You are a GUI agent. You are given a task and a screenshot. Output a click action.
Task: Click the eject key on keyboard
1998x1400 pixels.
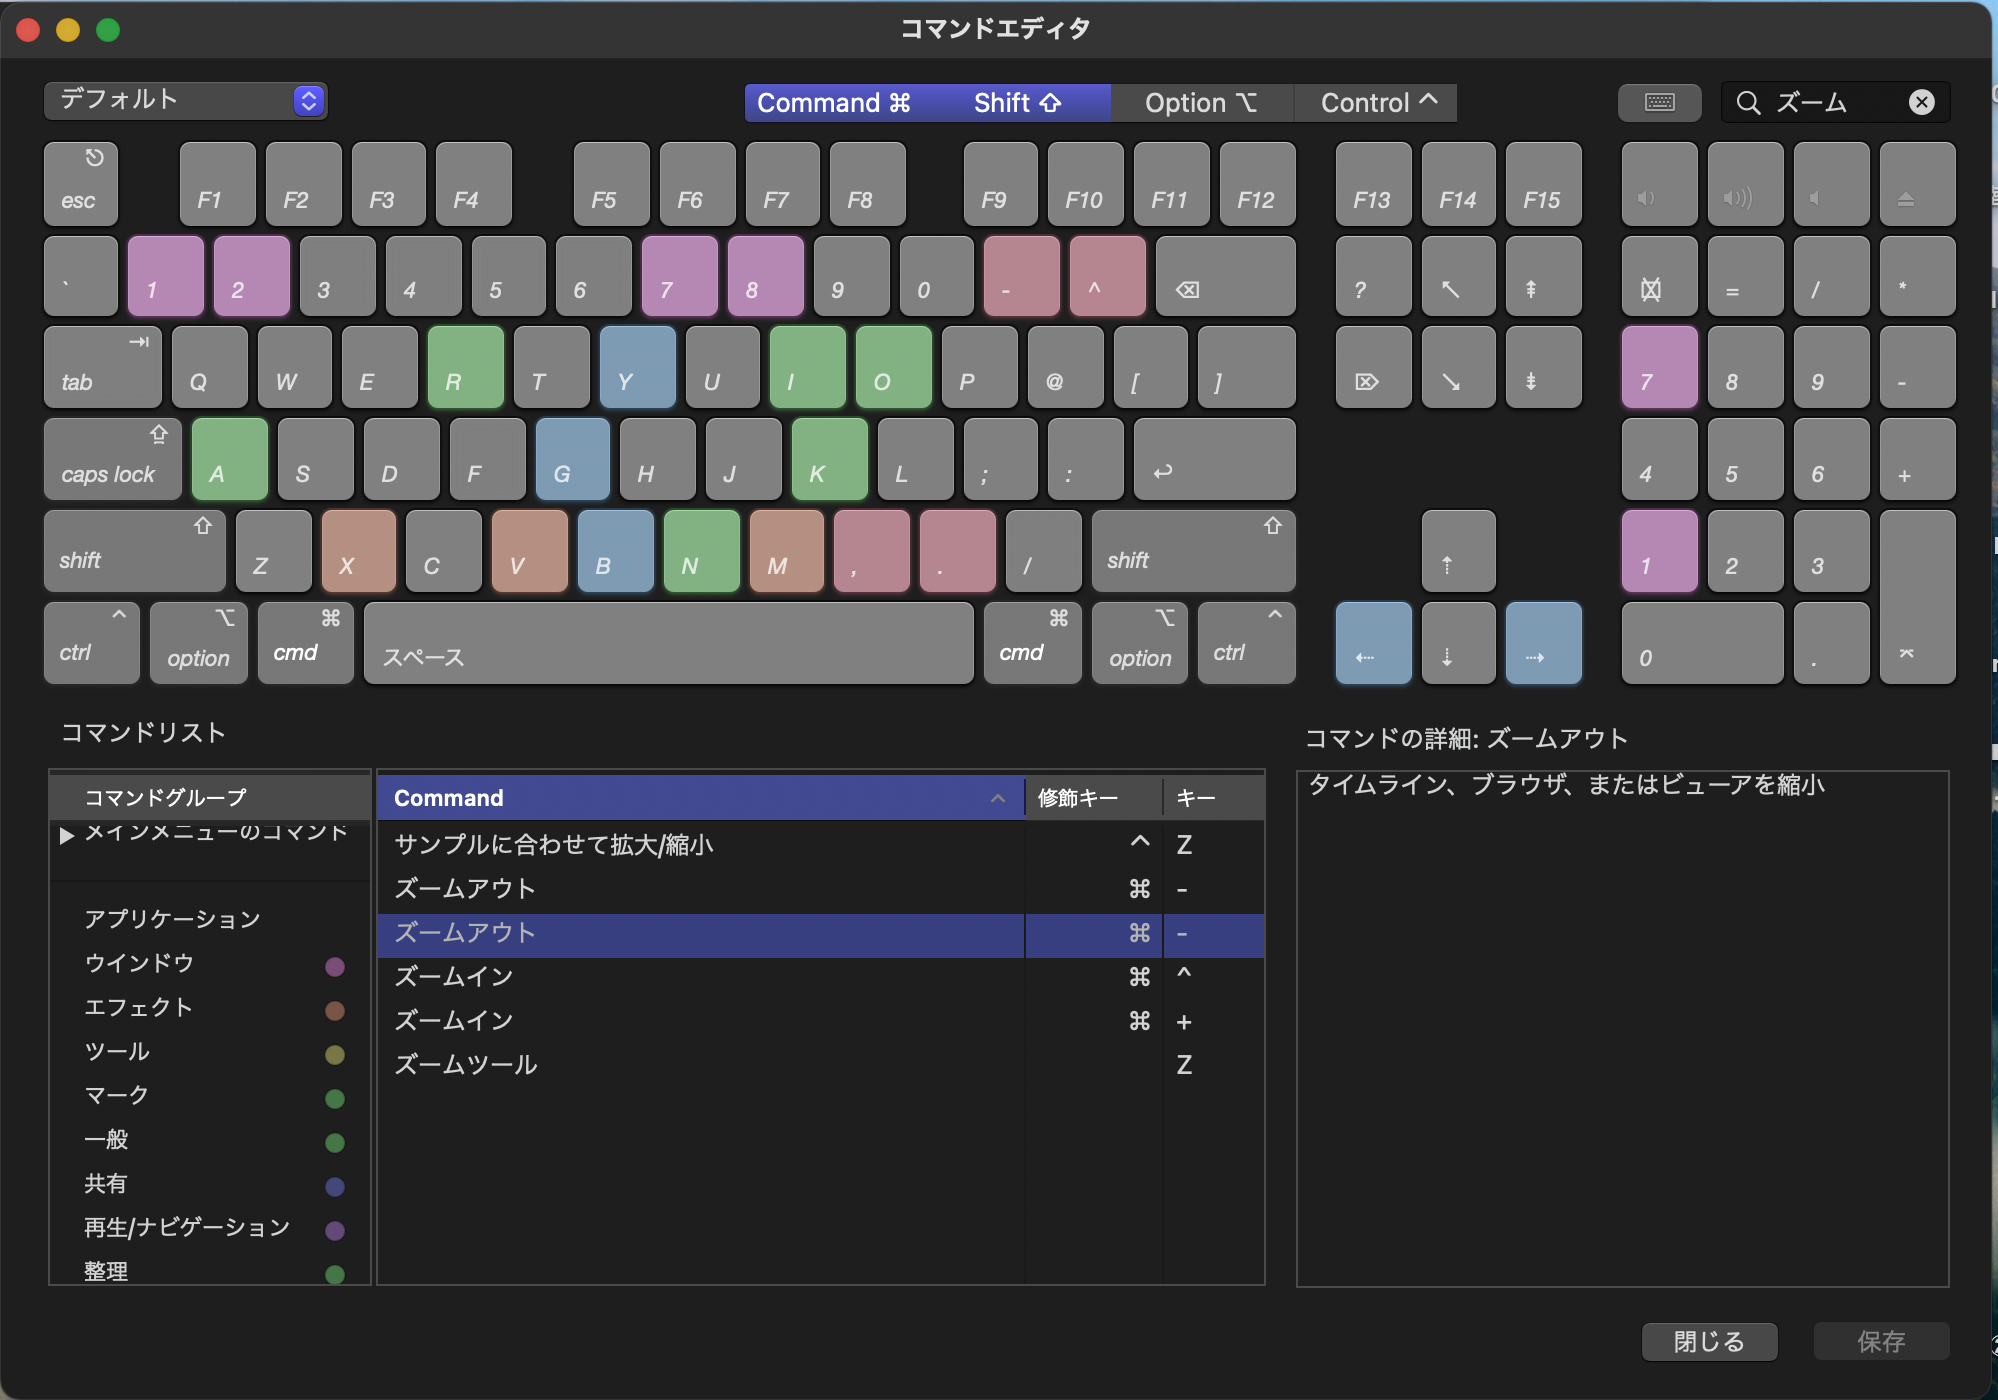pos(1916,184)
